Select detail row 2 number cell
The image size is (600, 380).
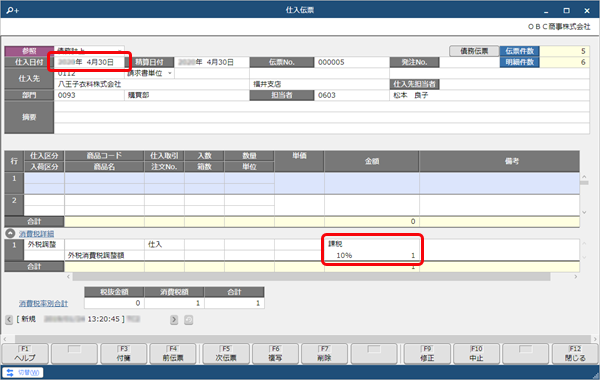14,205
